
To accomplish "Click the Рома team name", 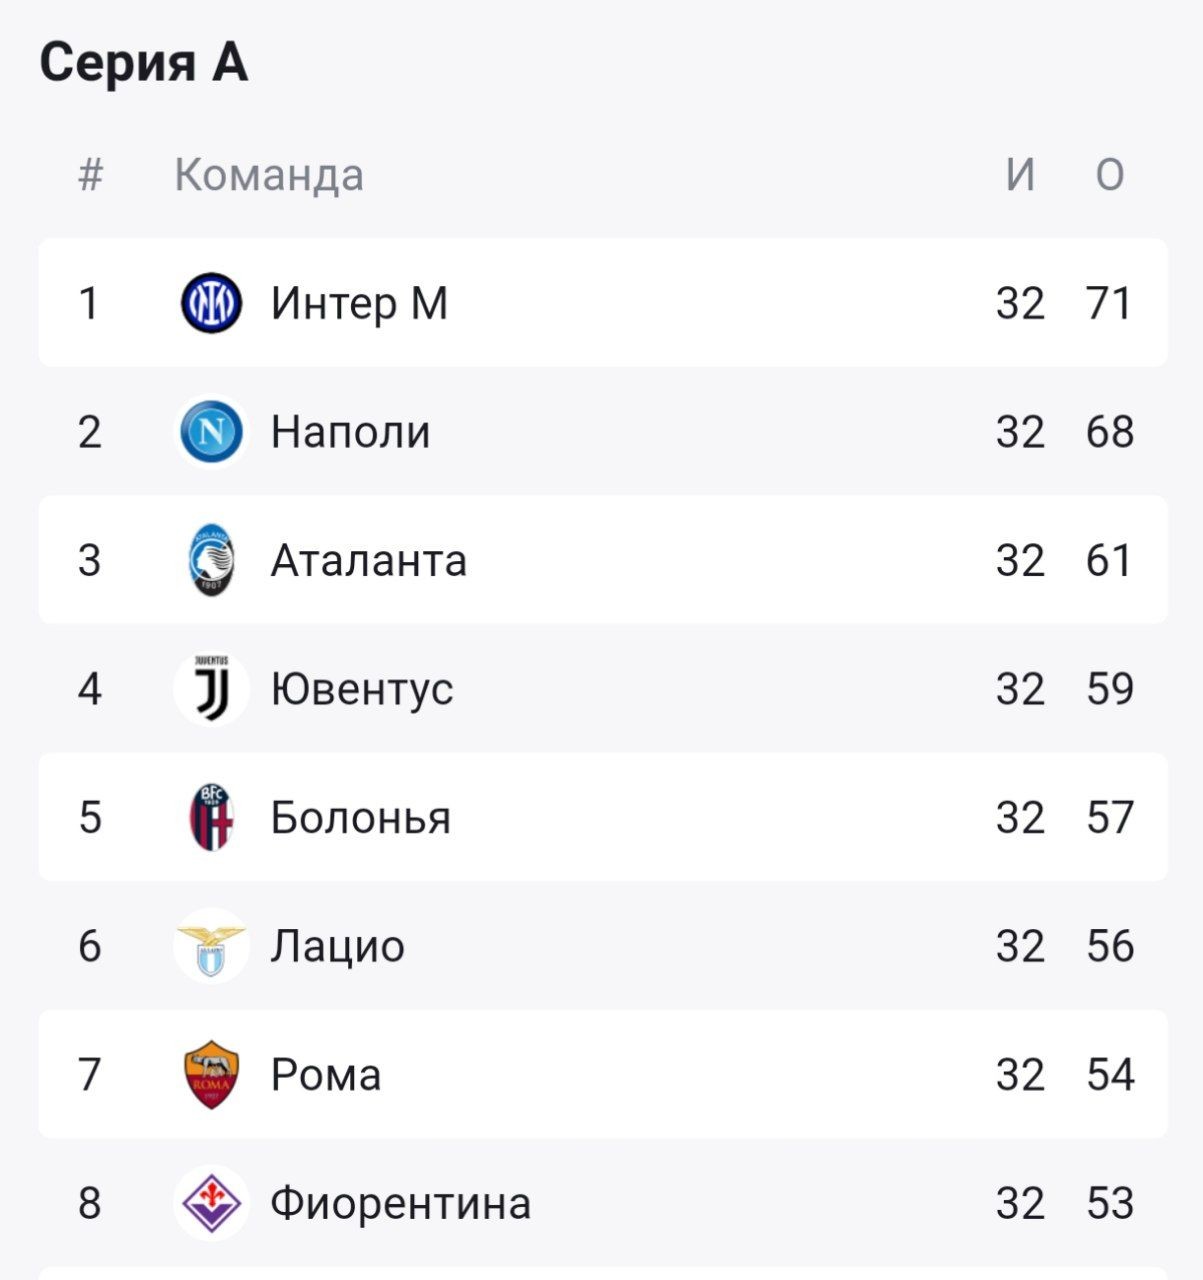I will 325,1075.
